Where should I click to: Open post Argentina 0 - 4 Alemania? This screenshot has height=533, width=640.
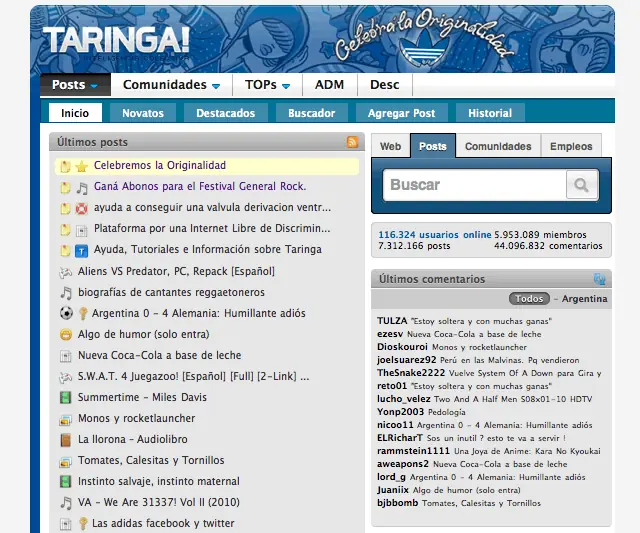(x=198, y=313)
